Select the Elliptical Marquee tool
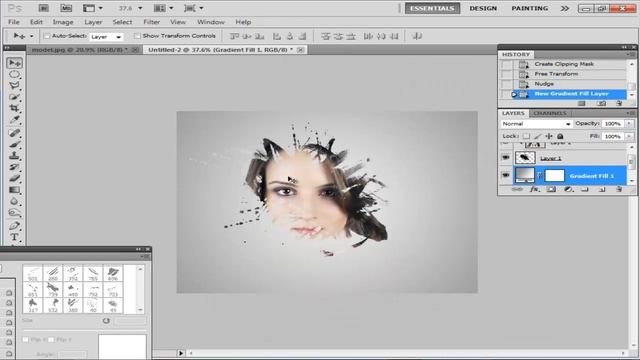Image resolution: width=640 pixels, height=360 pixels. (x=14, y=75)
